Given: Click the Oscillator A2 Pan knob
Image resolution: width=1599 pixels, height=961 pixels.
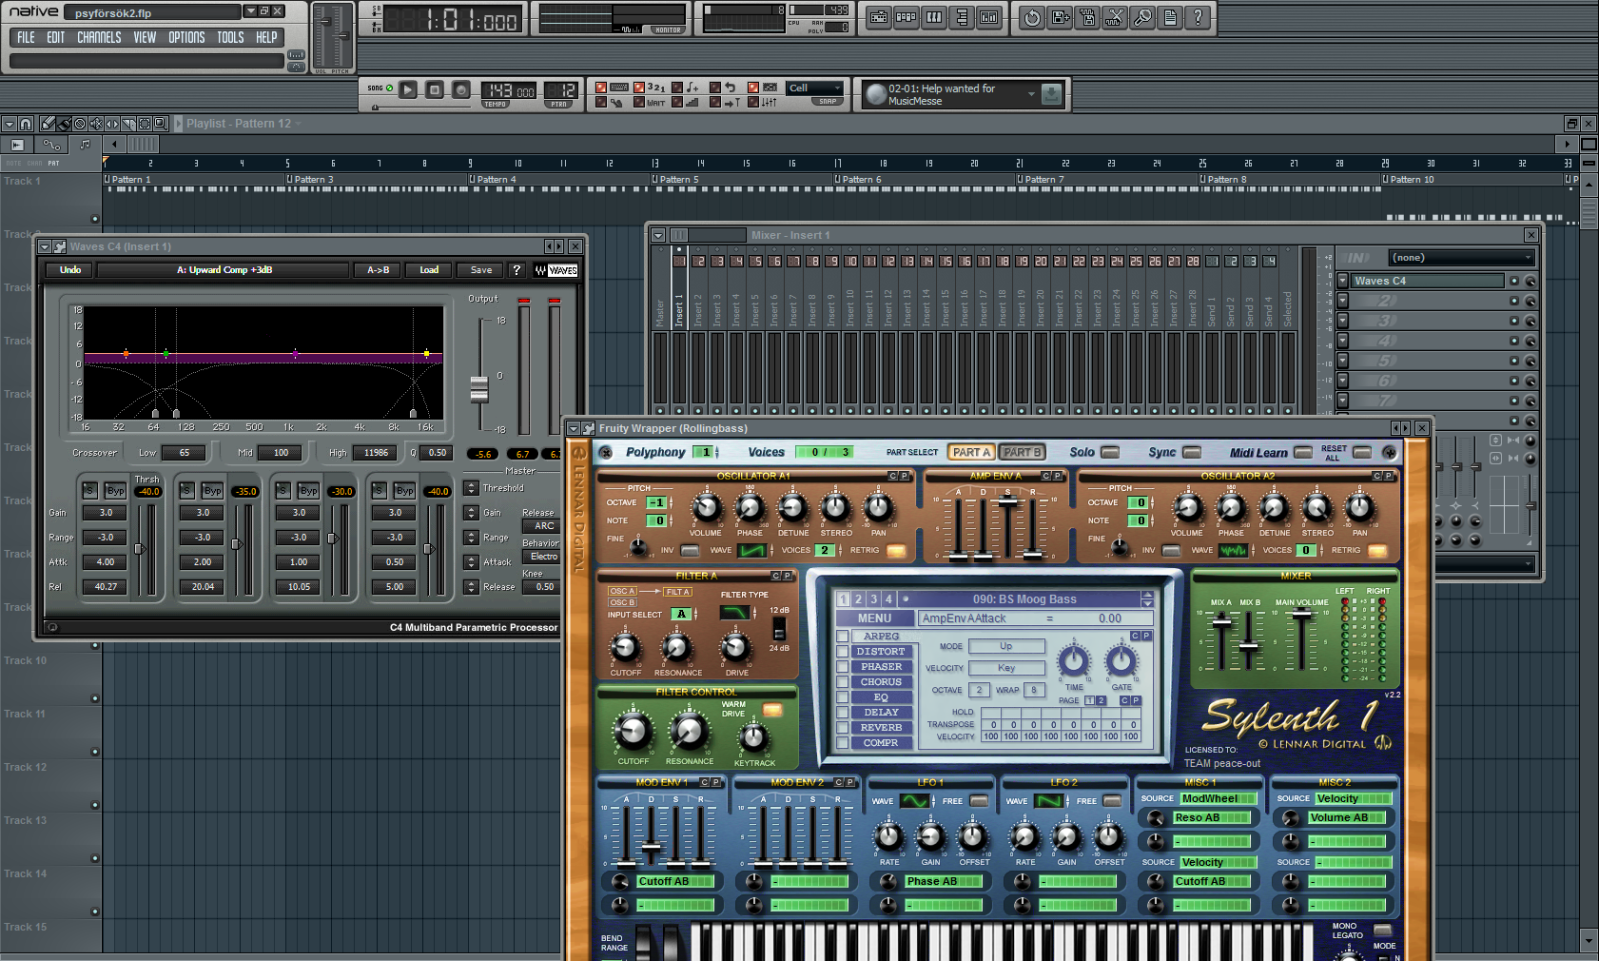Looking at the screenshot, I should tap(1360, 508).
